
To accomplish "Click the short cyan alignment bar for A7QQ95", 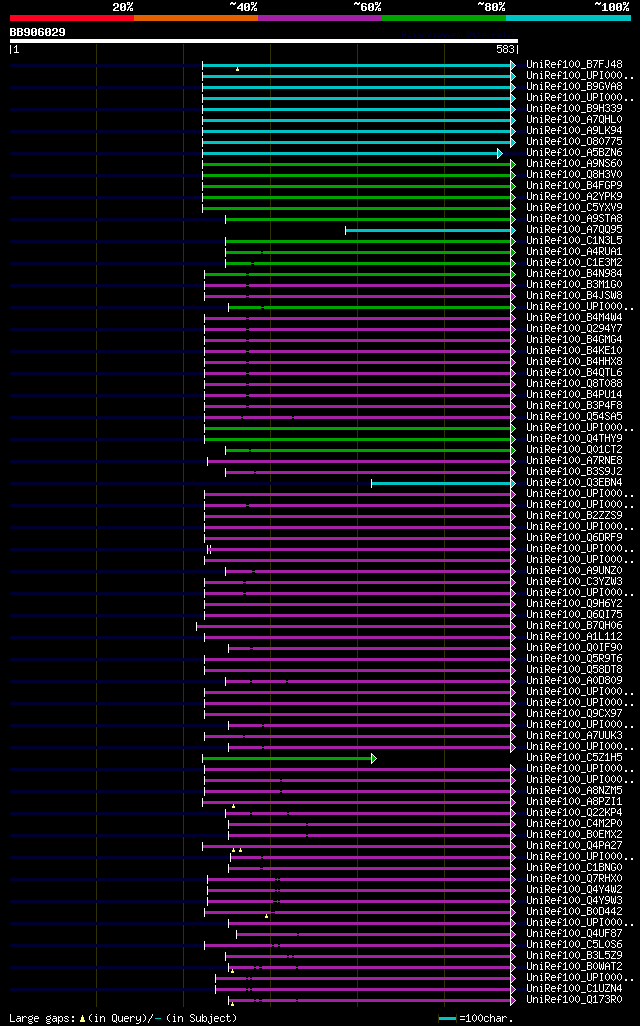I will coord(431,230).
